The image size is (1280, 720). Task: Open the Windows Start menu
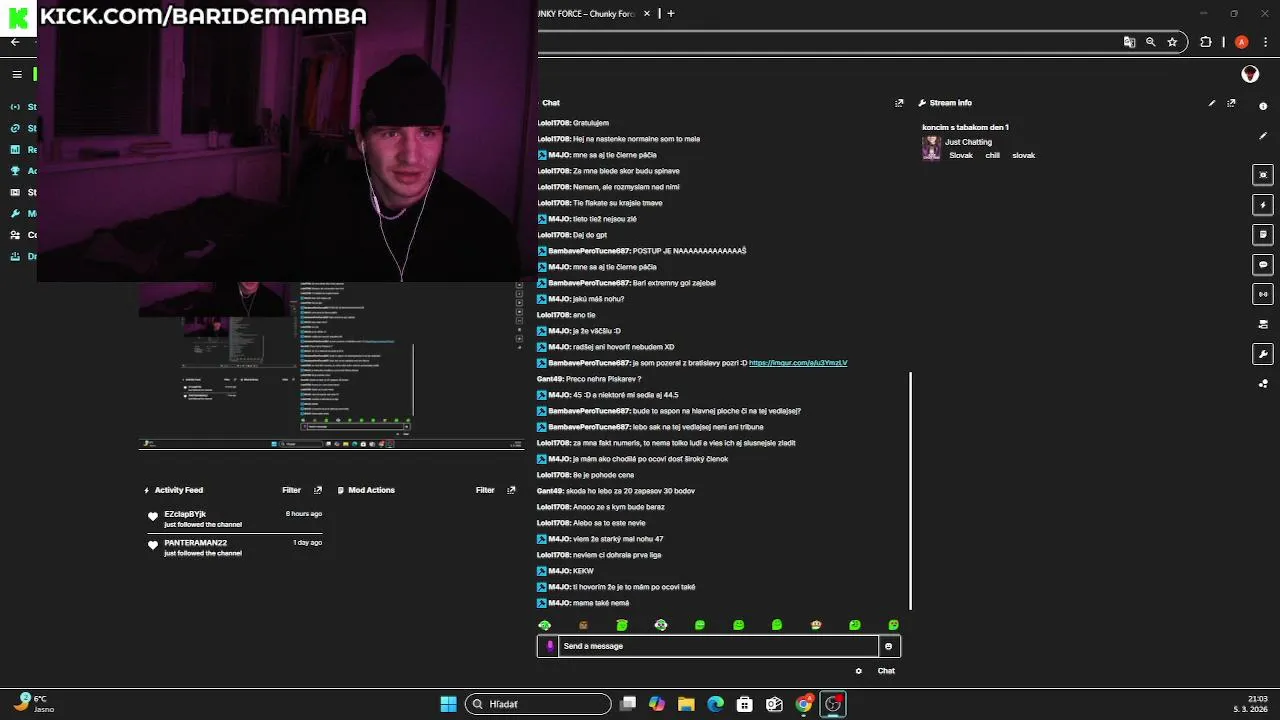448,704
